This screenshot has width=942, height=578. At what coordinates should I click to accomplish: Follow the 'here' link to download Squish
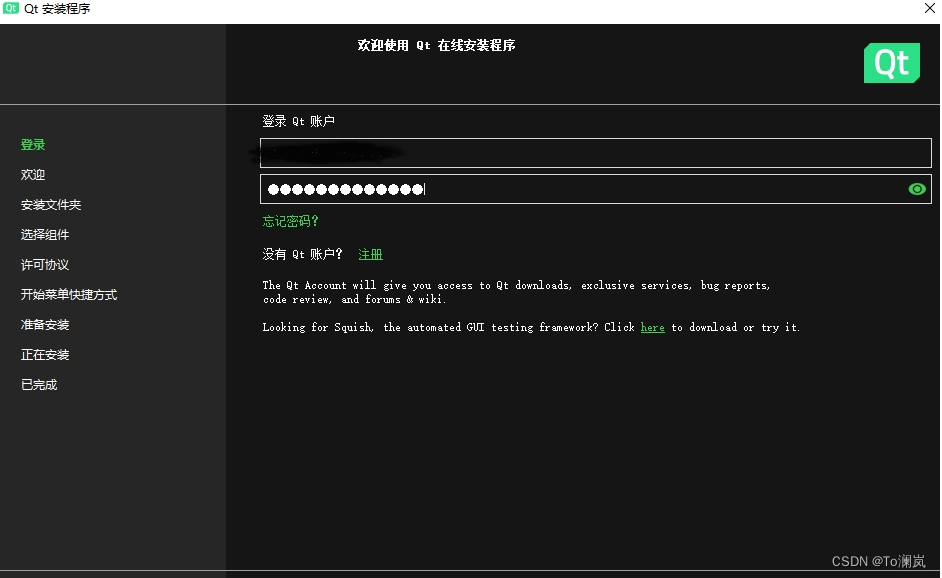[652, 327]
